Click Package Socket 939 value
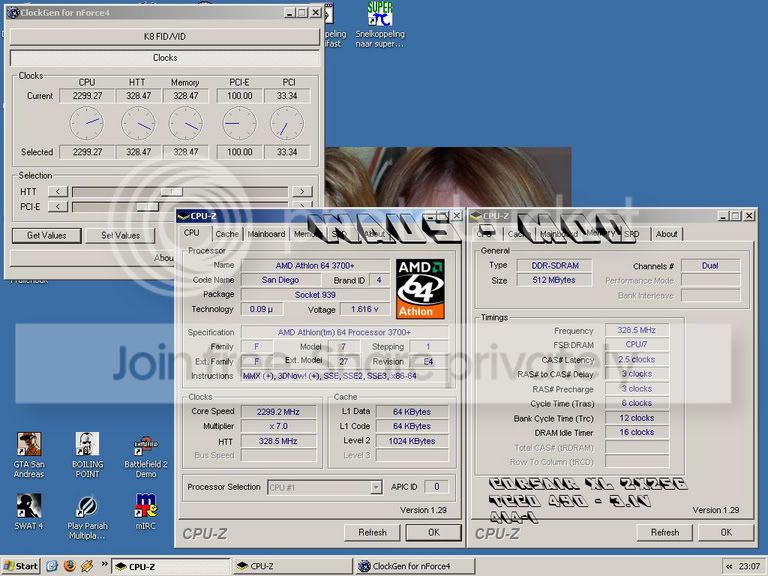Screen dimensions: 768x576 [315, 295]
